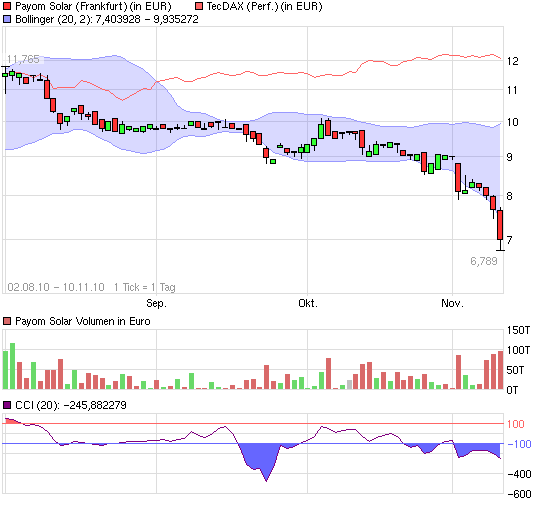Click the -400 CCI axis label
This screenshot has height=515, width=545.
[519, 474]
